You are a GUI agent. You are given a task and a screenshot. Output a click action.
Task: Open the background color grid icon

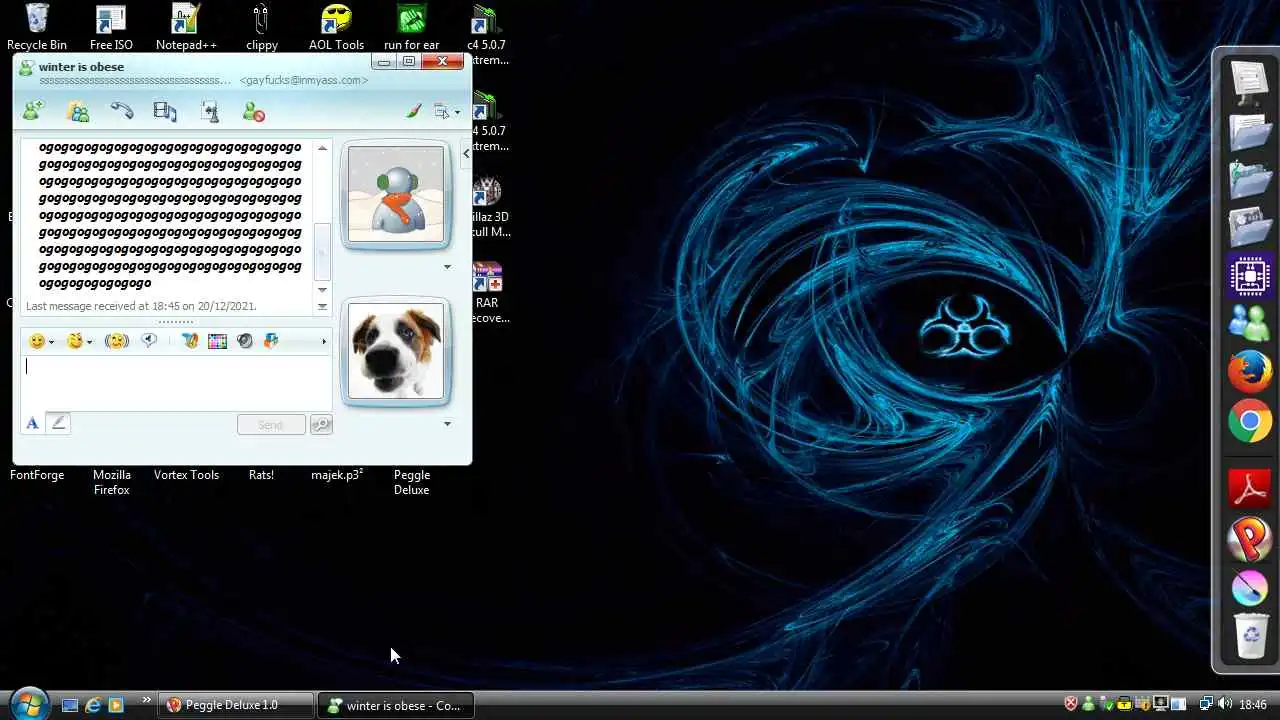[x=217, y=341]
